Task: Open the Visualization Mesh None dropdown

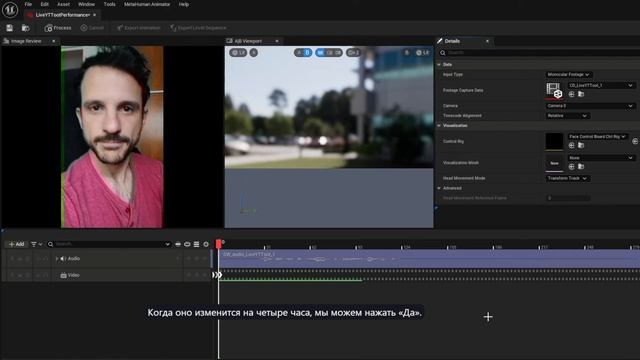Action: 601,158
